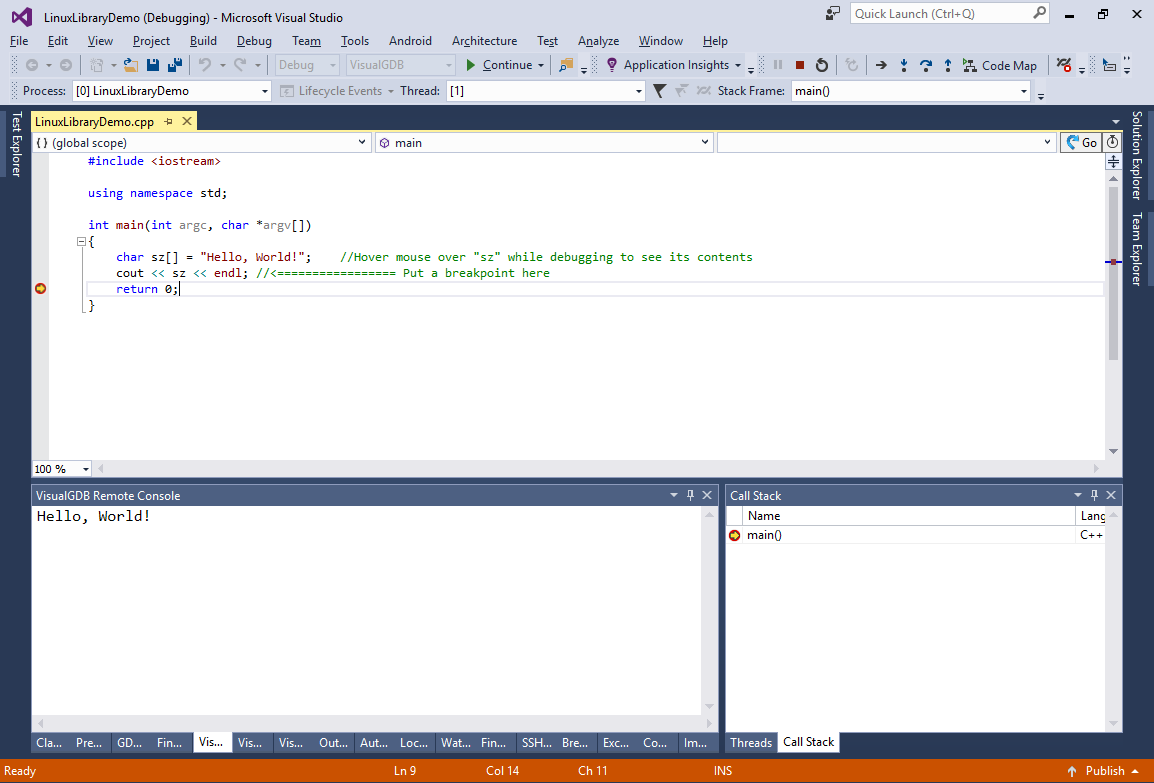The height and width of the screenshot is (783, 1154).
Task: Click the Save All icon
Action: click(175, 65)
